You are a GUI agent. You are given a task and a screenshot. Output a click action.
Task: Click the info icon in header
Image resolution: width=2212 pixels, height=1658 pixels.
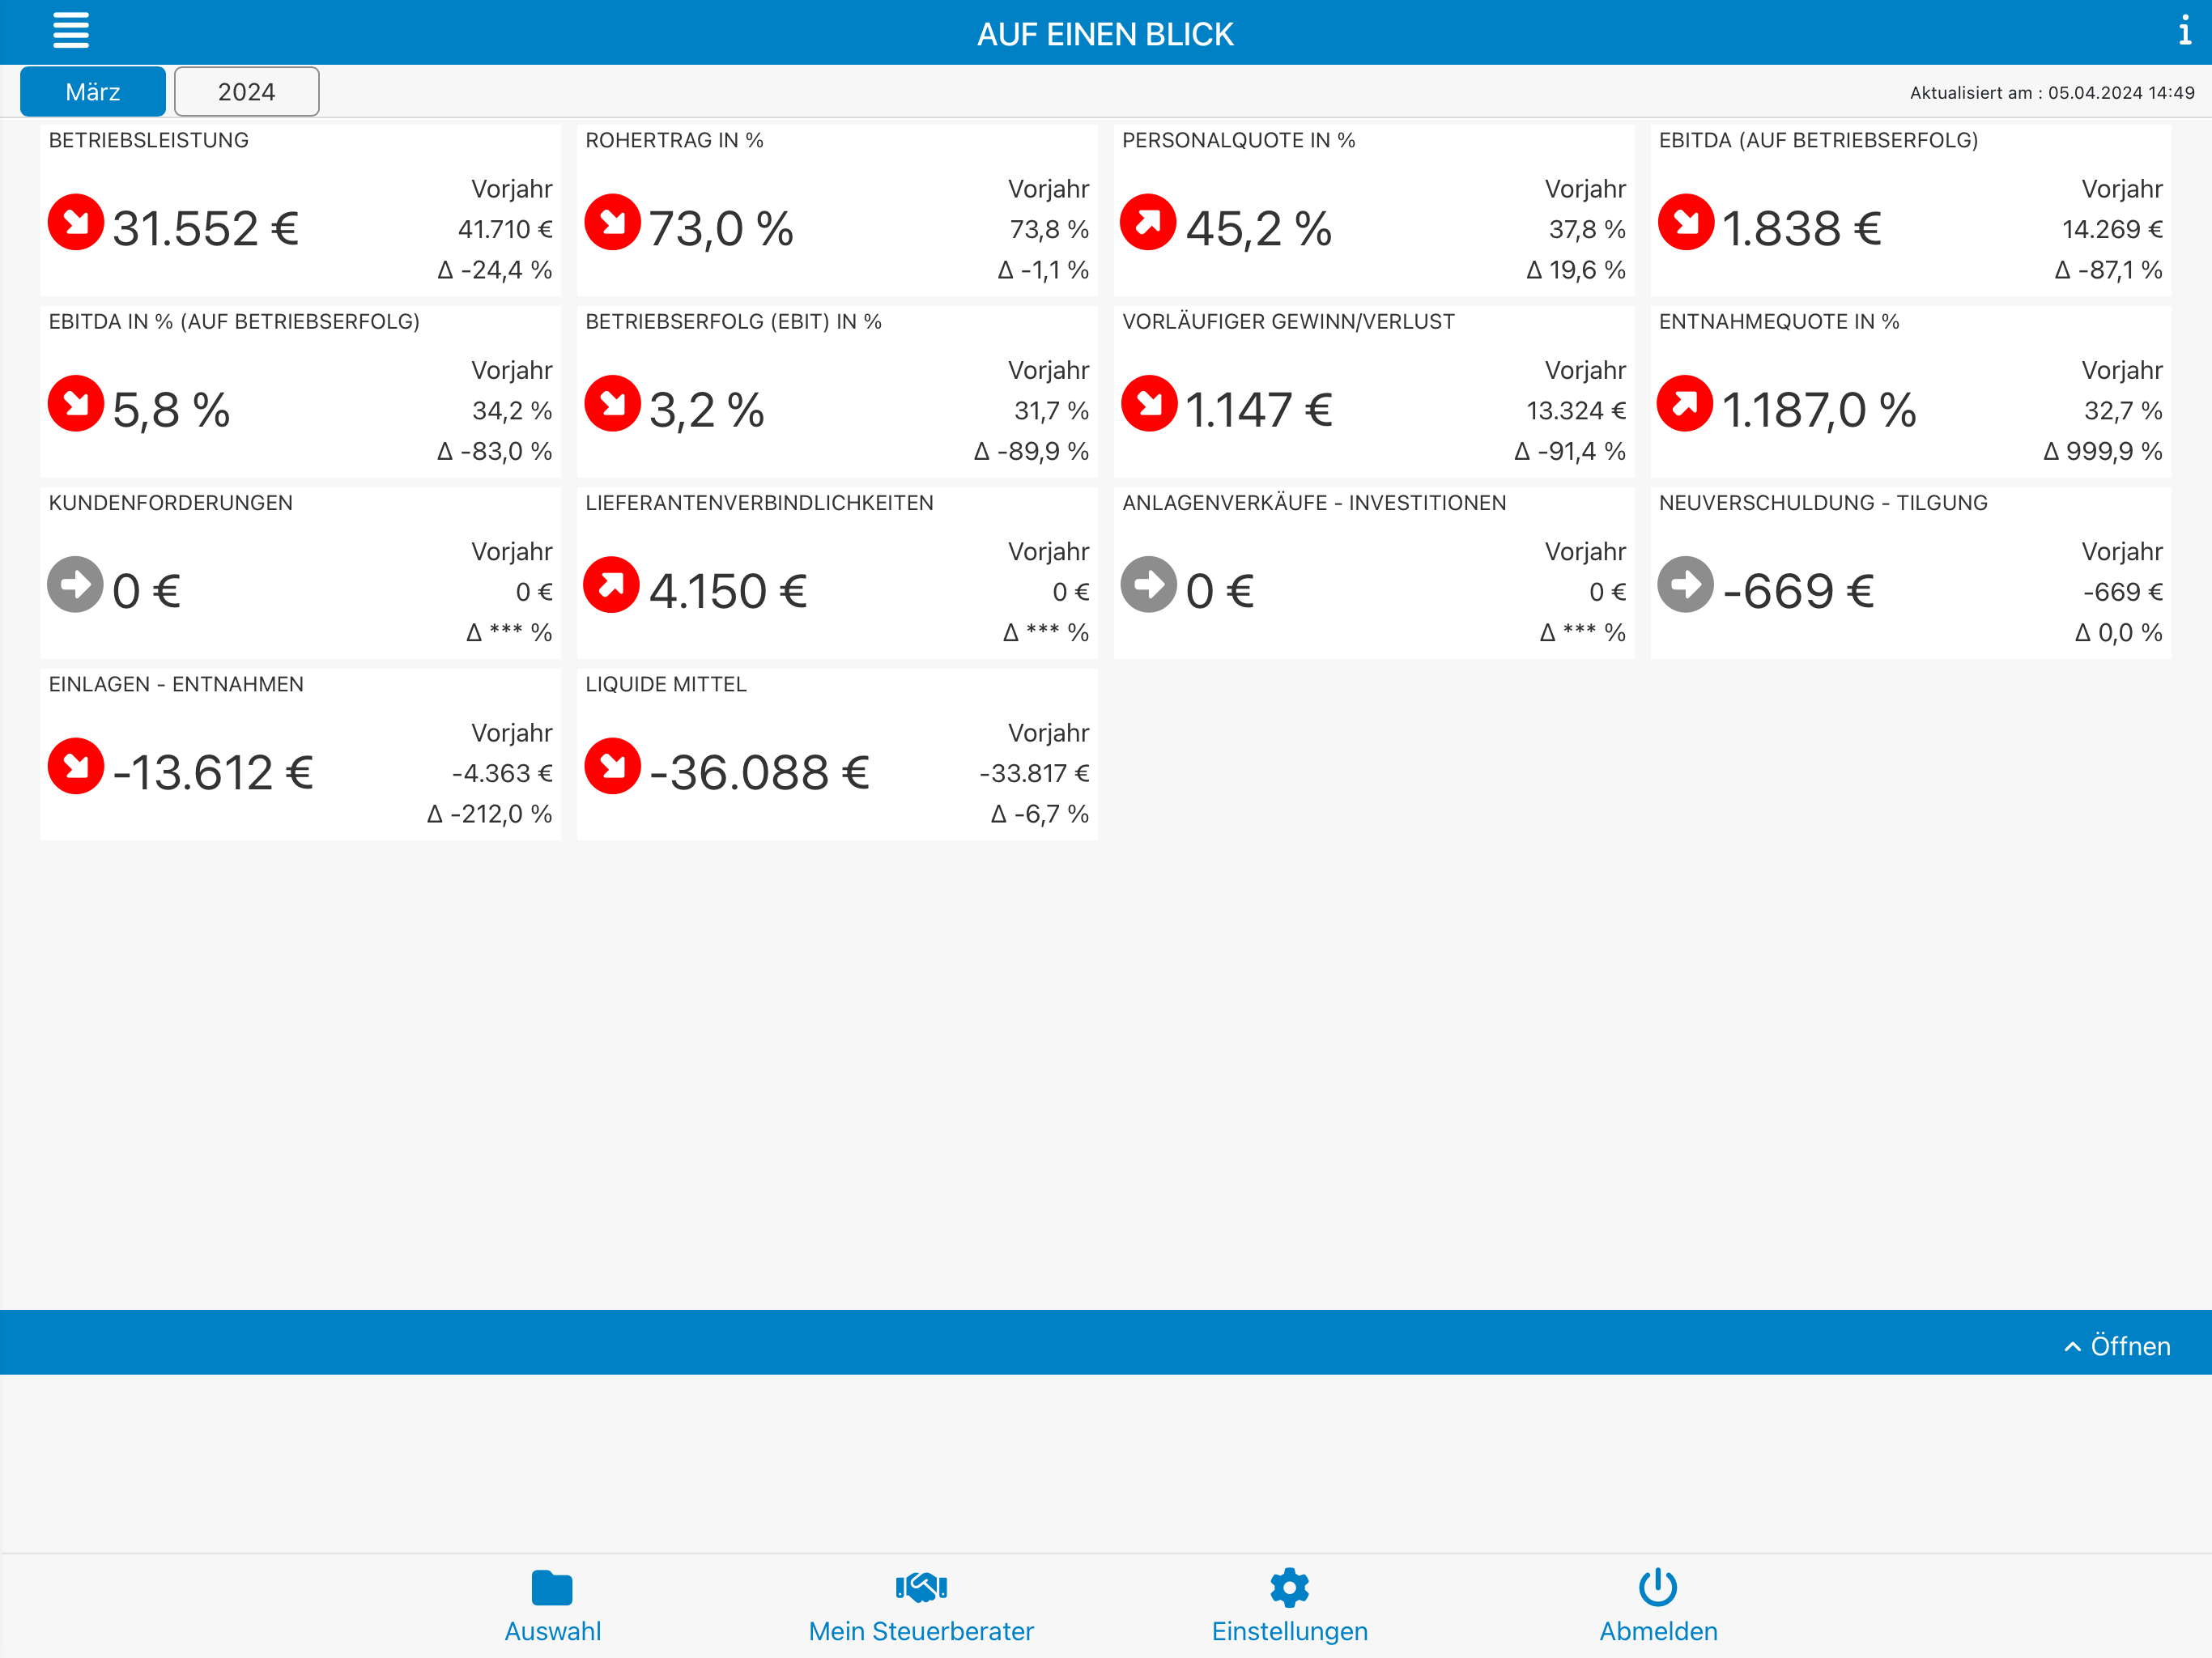click(x=2184, y=31)
